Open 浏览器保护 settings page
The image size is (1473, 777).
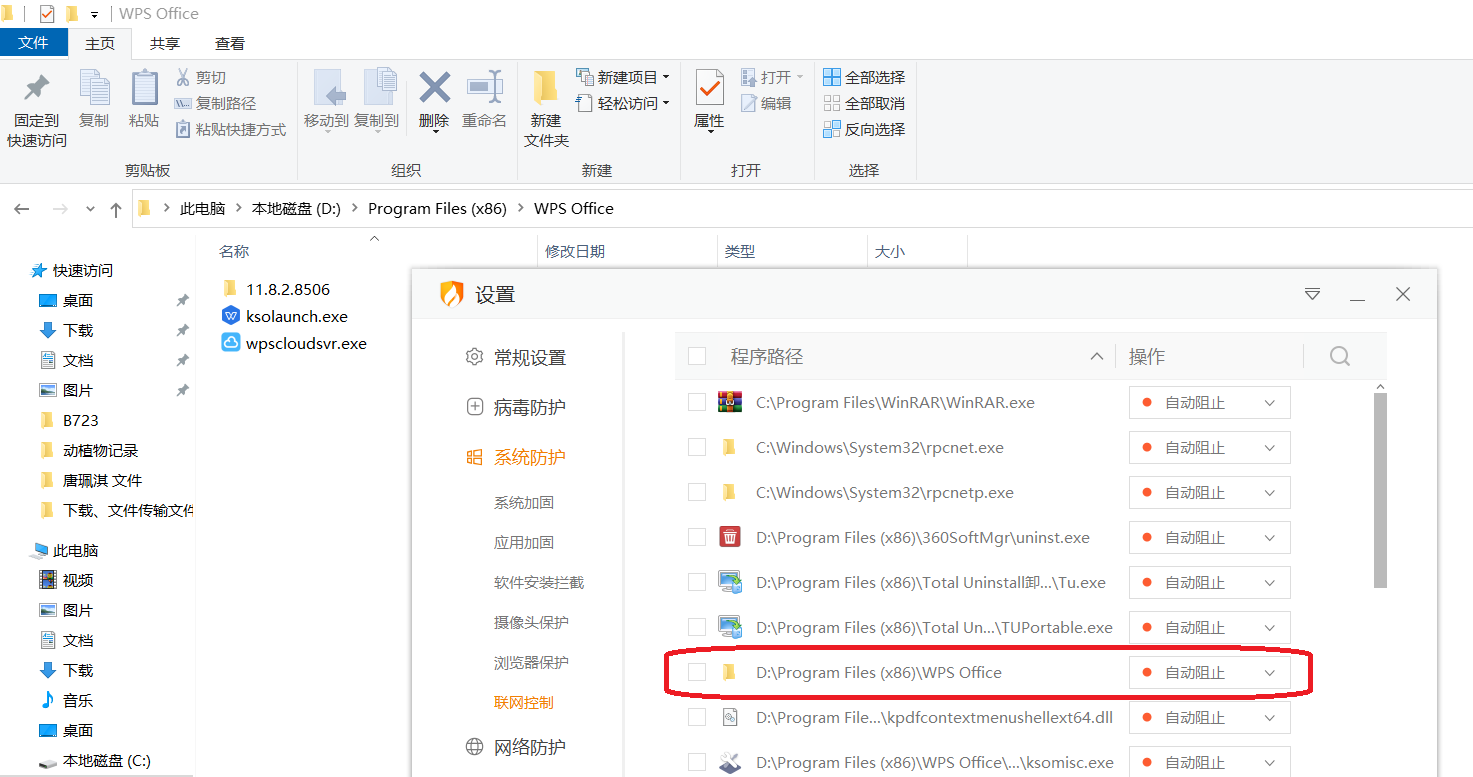tap(531, 662)
